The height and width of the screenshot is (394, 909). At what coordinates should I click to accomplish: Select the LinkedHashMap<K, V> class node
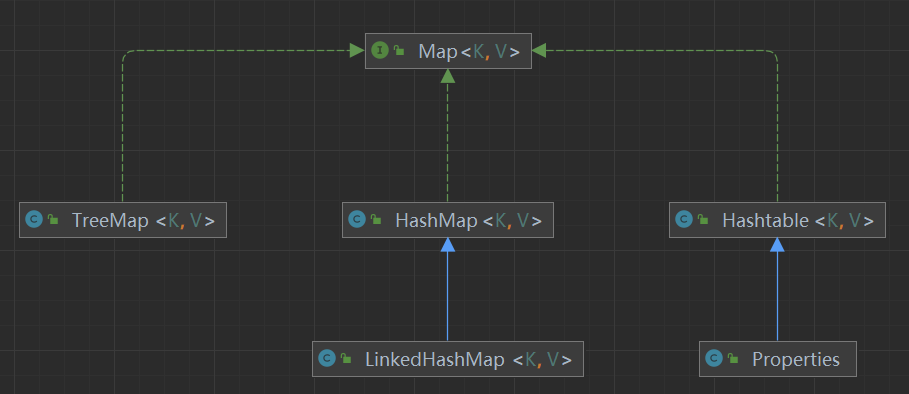coord(448,359)
